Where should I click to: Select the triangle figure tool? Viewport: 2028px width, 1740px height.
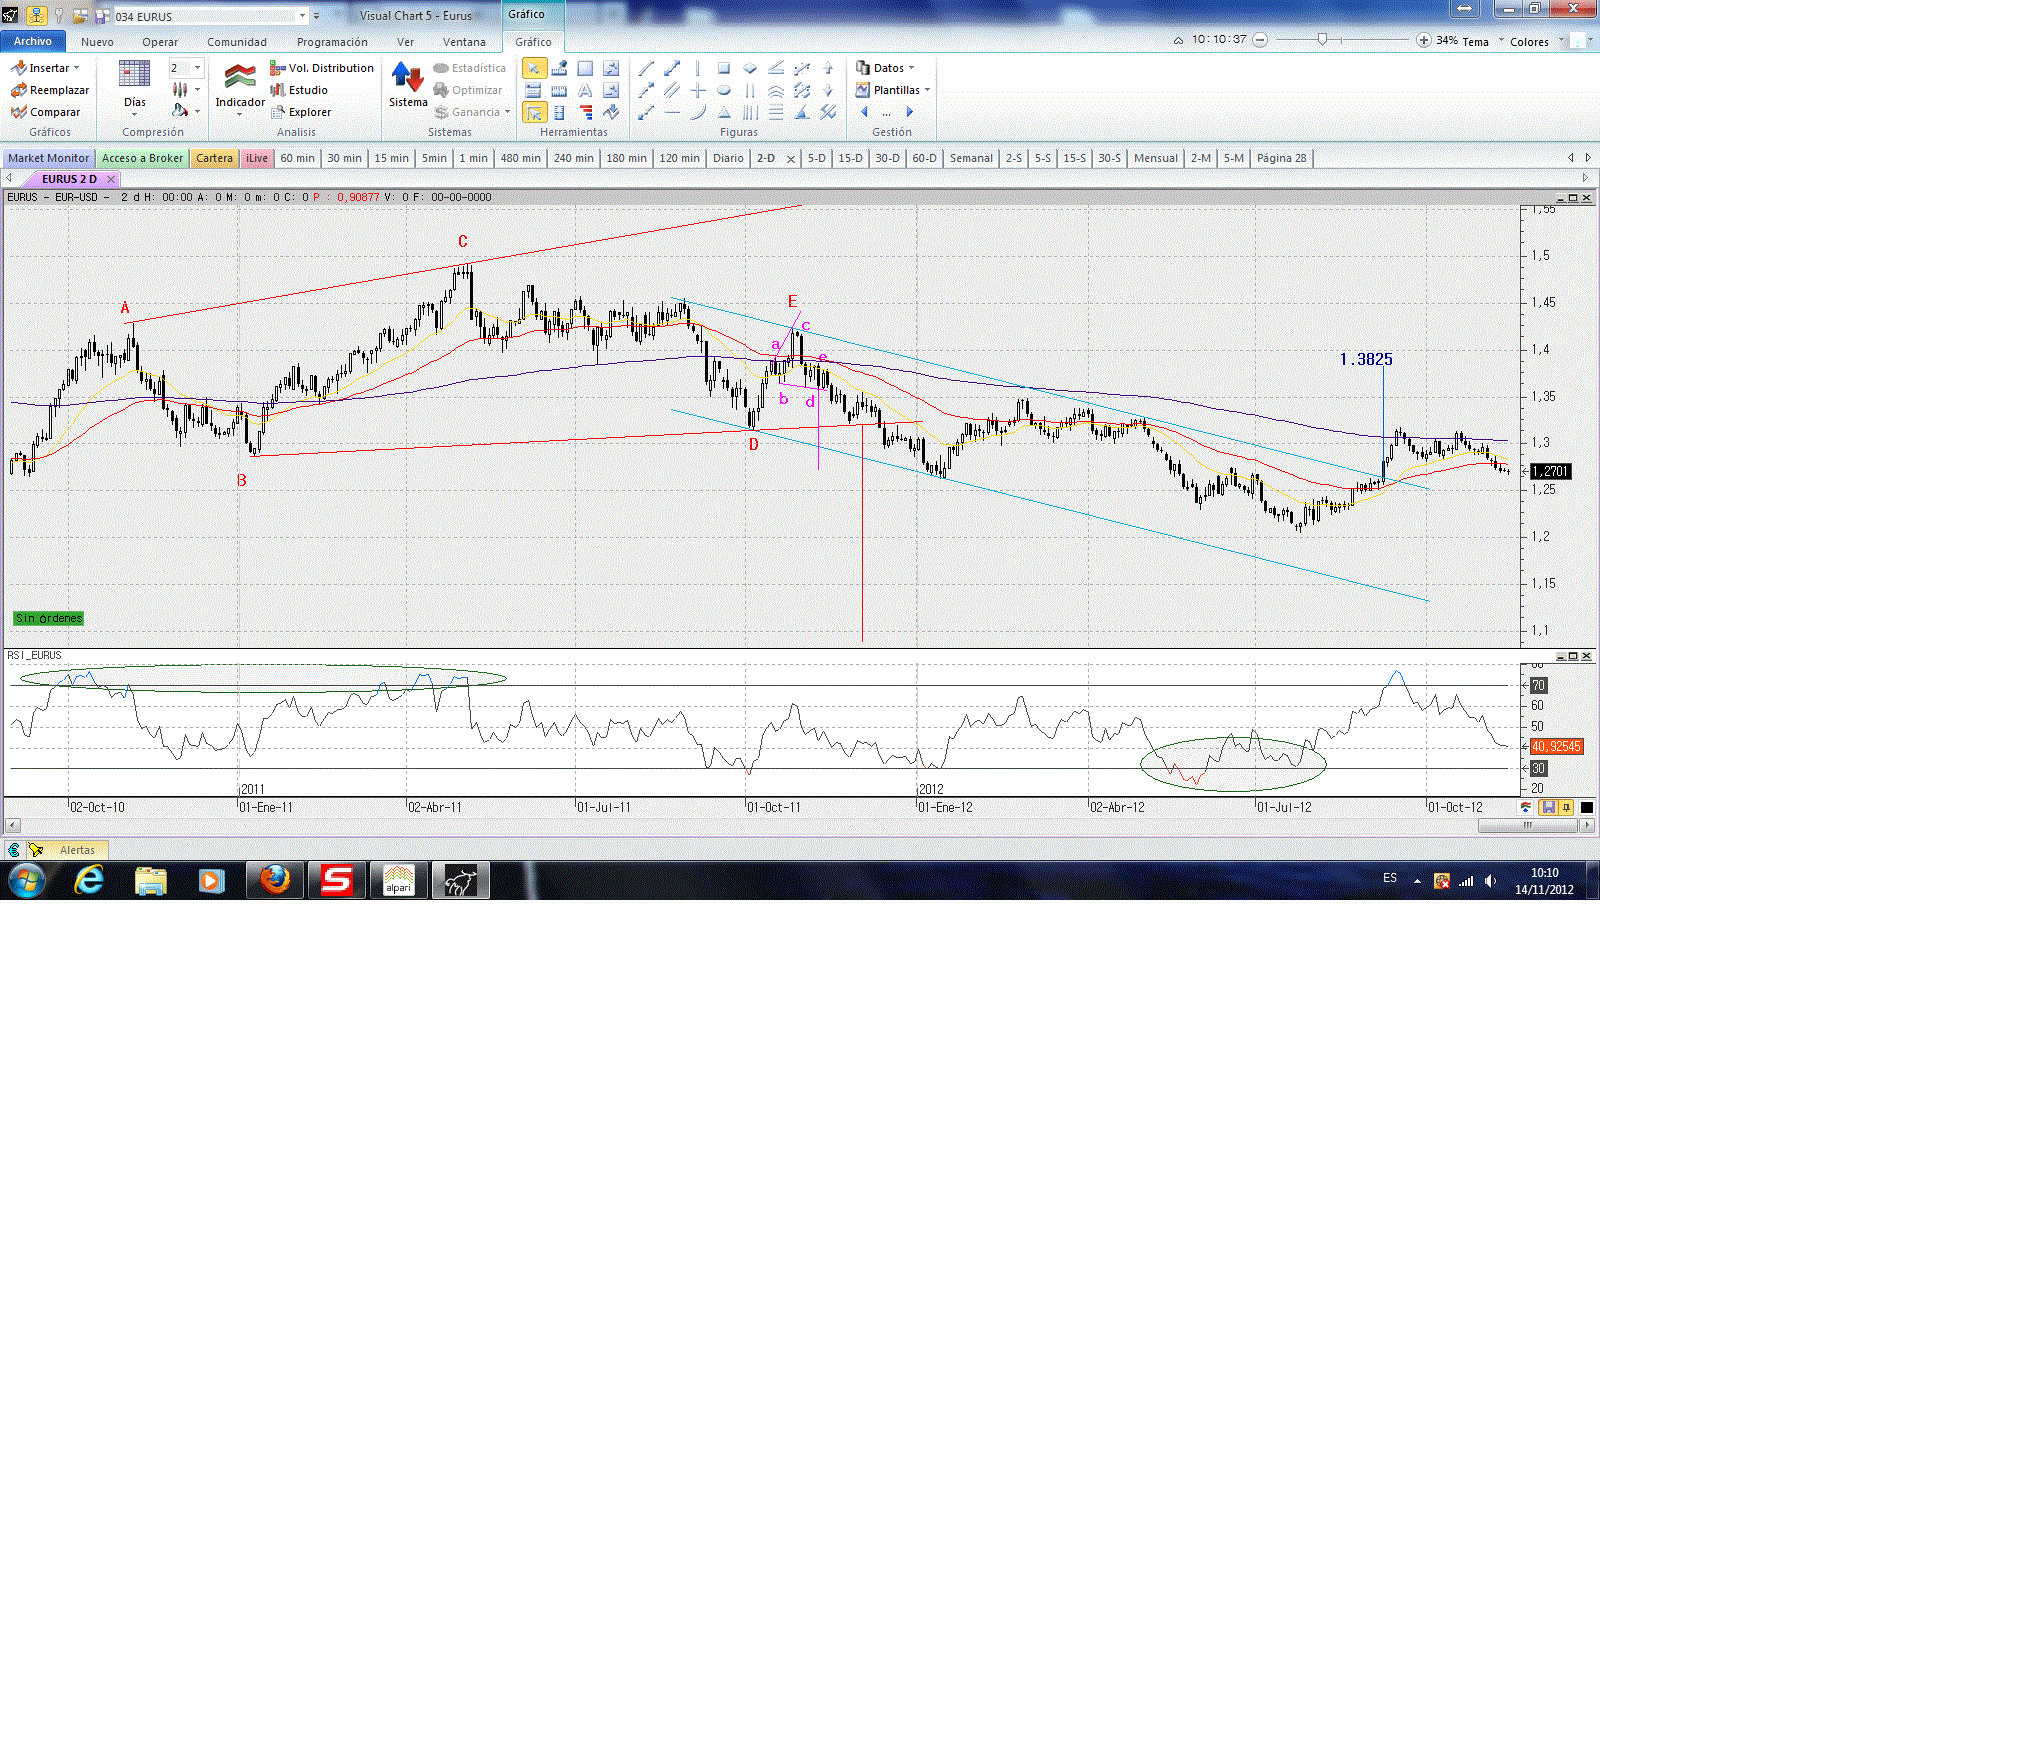(x=724, y=112)
